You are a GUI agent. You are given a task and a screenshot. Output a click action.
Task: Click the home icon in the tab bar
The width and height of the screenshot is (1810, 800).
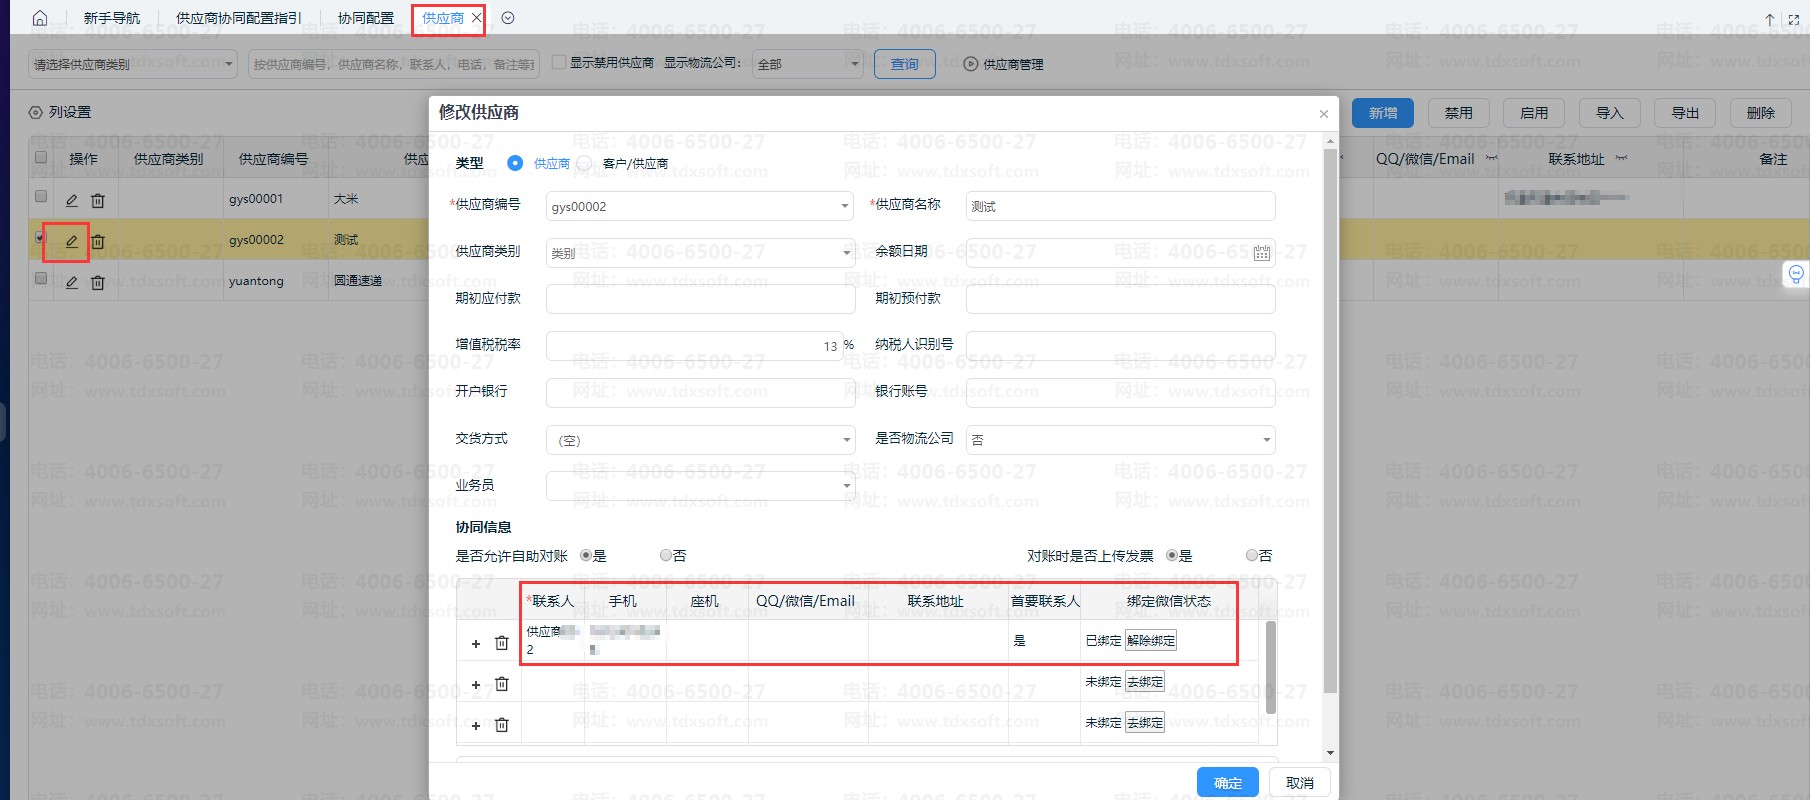[40, 18]
